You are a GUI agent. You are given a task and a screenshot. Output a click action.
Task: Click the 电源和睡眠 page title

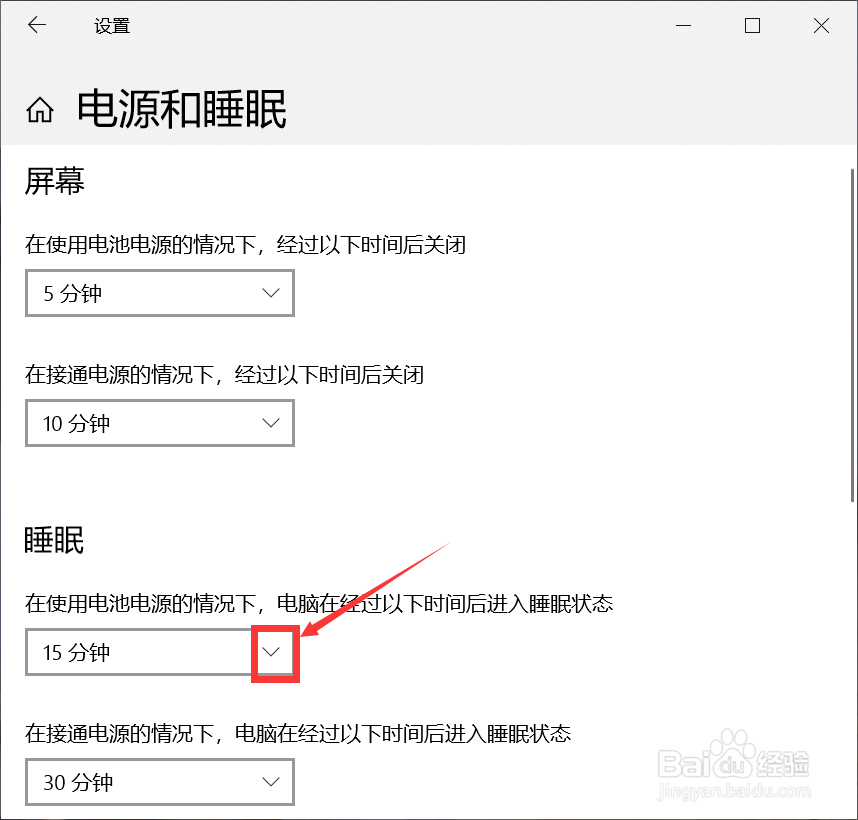click(182, 109)
